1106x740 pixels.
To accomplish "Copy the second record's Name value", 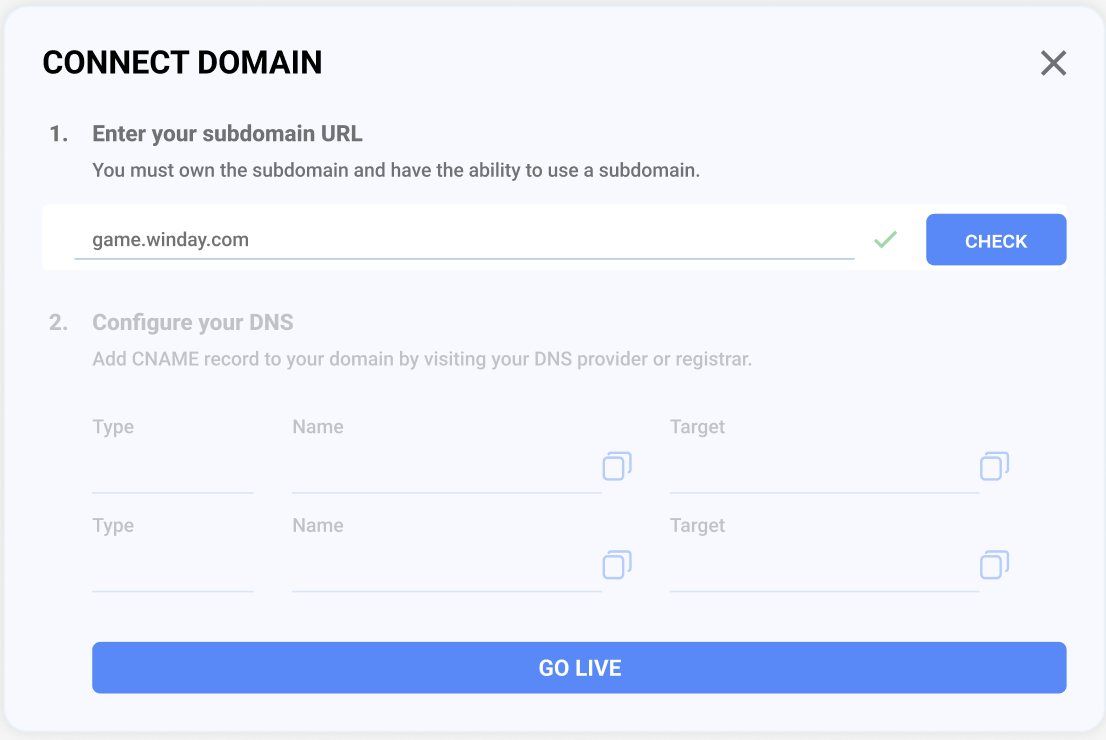I will (616, 565).
